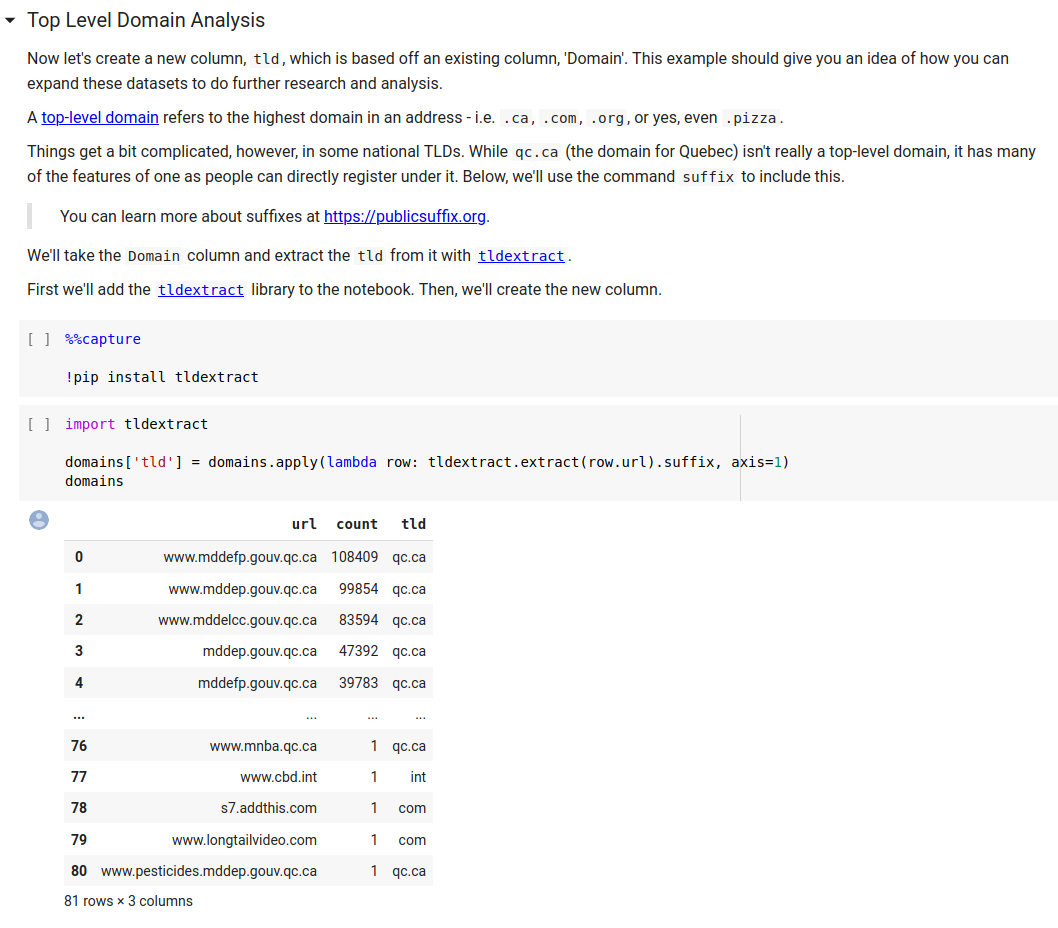Click '81 rows × 3 columns' summary text
This screenshot has width=1058, height=928.
click(128, 901)
